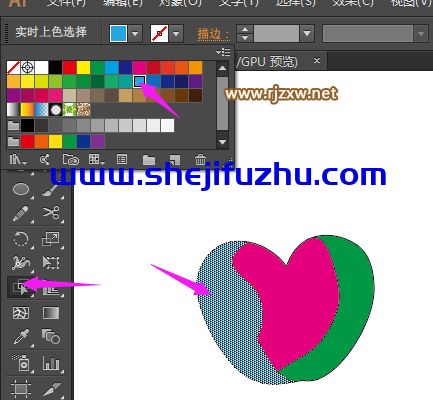The image size is (433, 400).
Task: Select the Rotate tool
Action: [x=21, y=239]
